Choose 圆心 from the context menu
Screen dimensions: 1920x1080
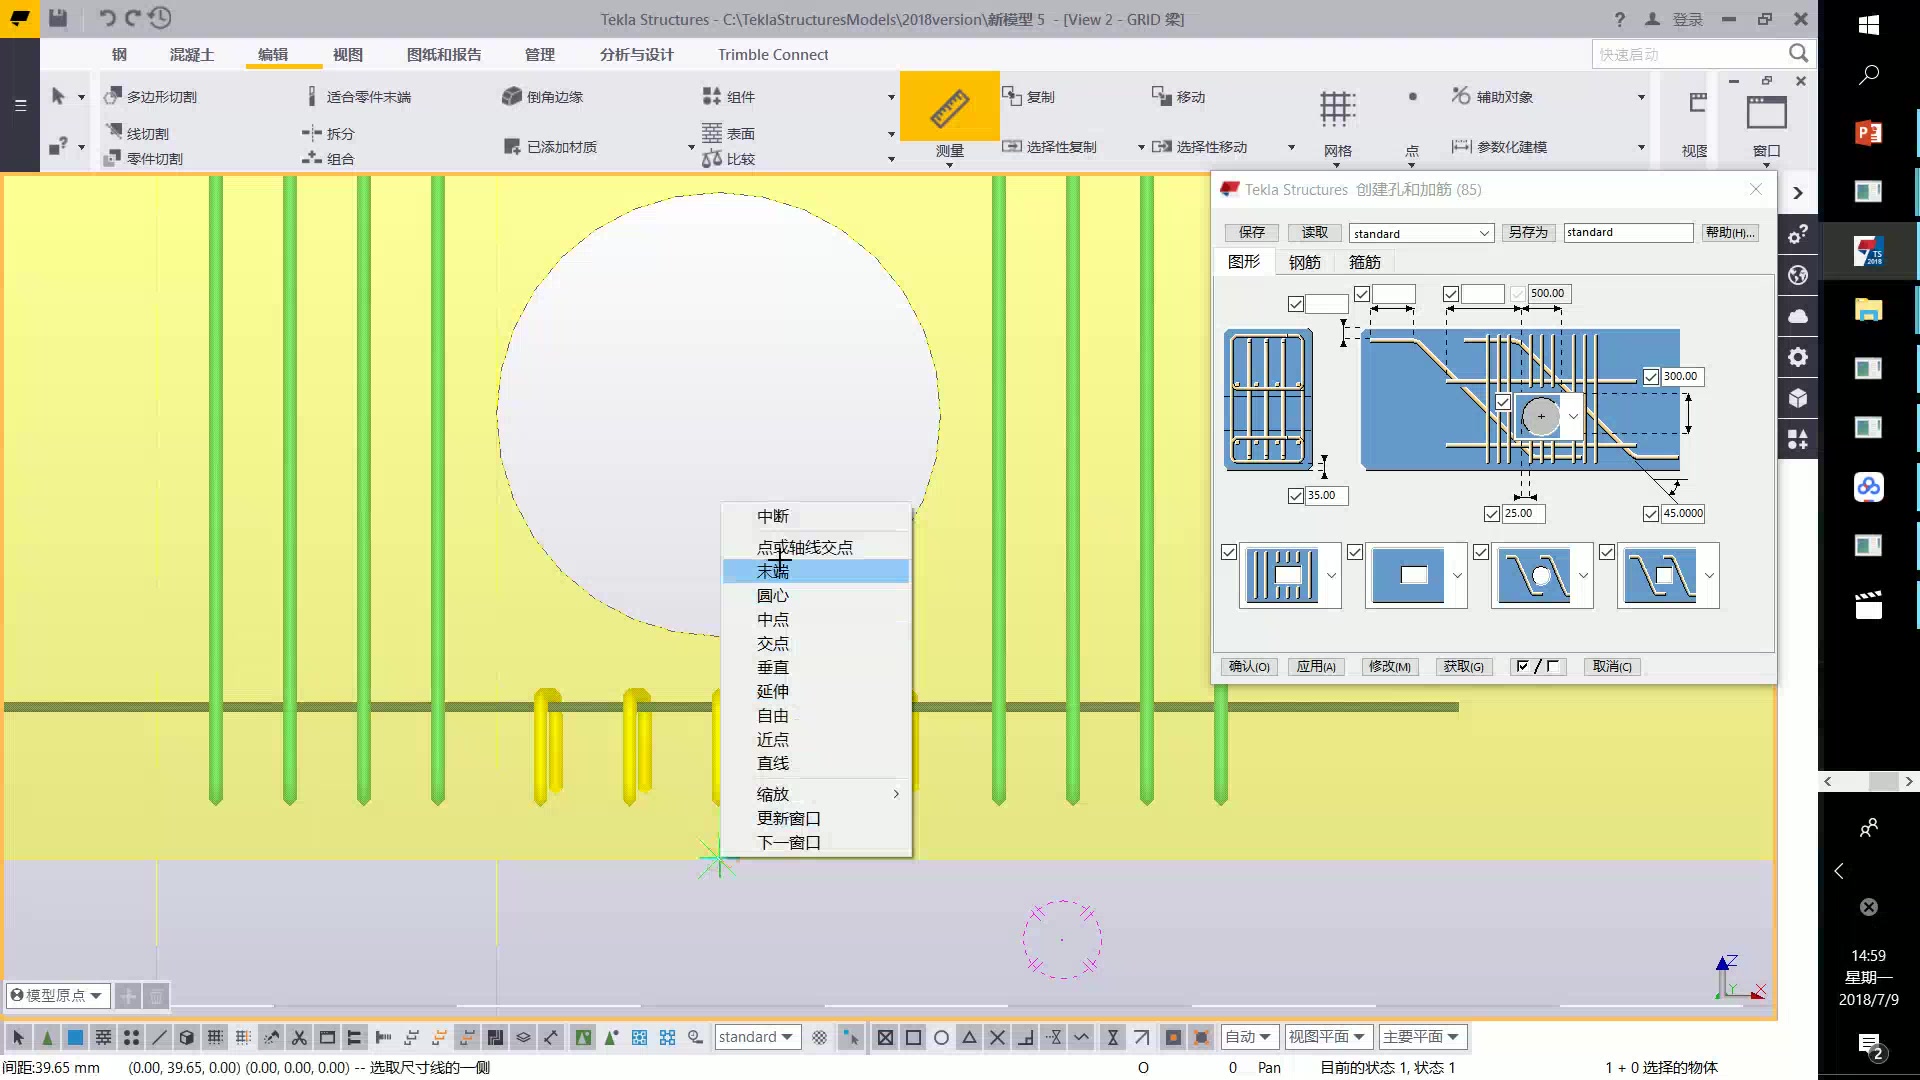tap(773, 596)
